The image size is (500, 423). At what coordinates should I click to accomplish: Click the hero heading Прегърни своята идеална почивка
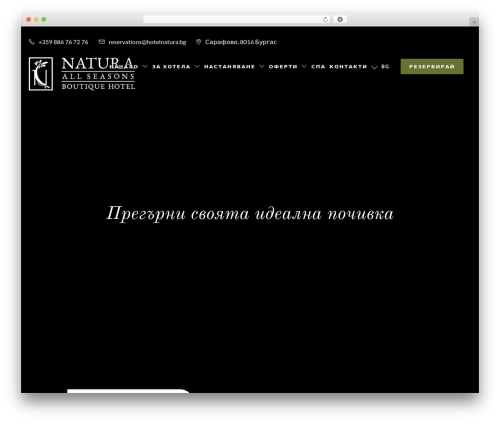pos(250,214)
